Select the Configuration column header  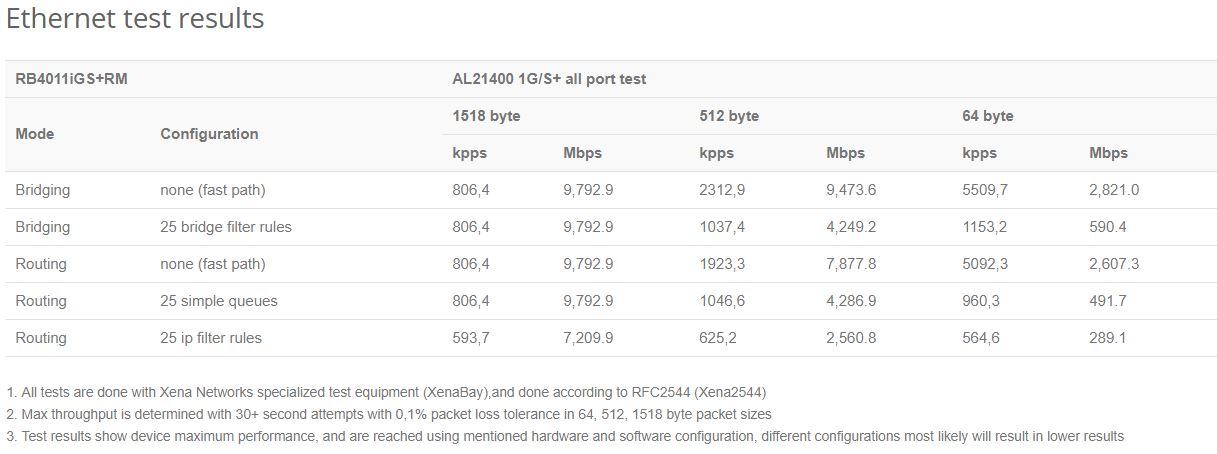click(209, 134)
